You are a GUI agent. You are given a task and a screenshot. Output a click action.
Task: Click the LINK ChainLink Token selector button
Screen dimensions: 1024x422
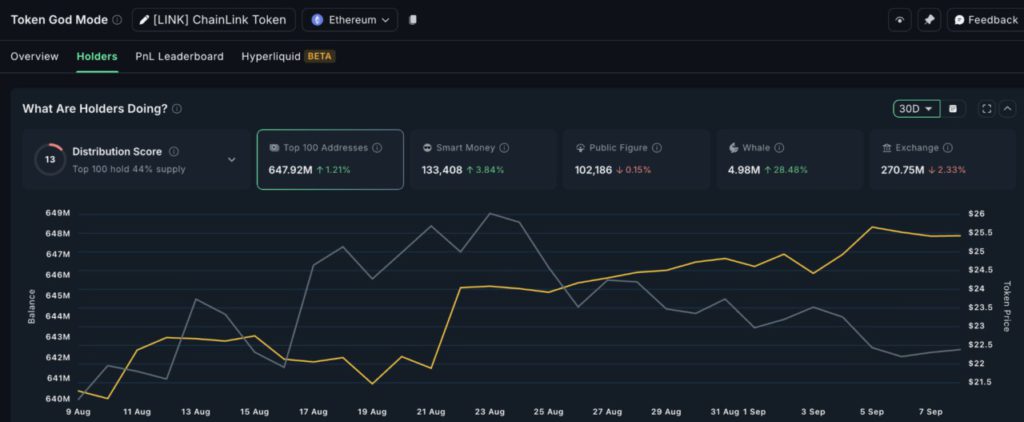point(213,20)
